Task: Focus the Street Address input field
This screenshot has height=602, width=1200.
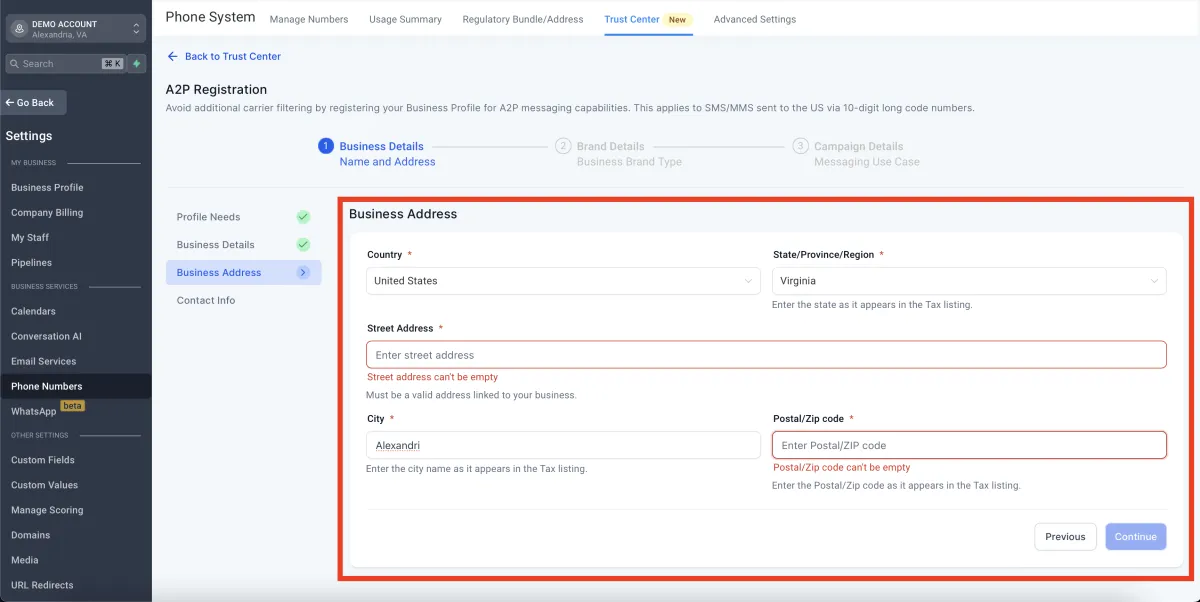Action: click(x=766, y=355)
